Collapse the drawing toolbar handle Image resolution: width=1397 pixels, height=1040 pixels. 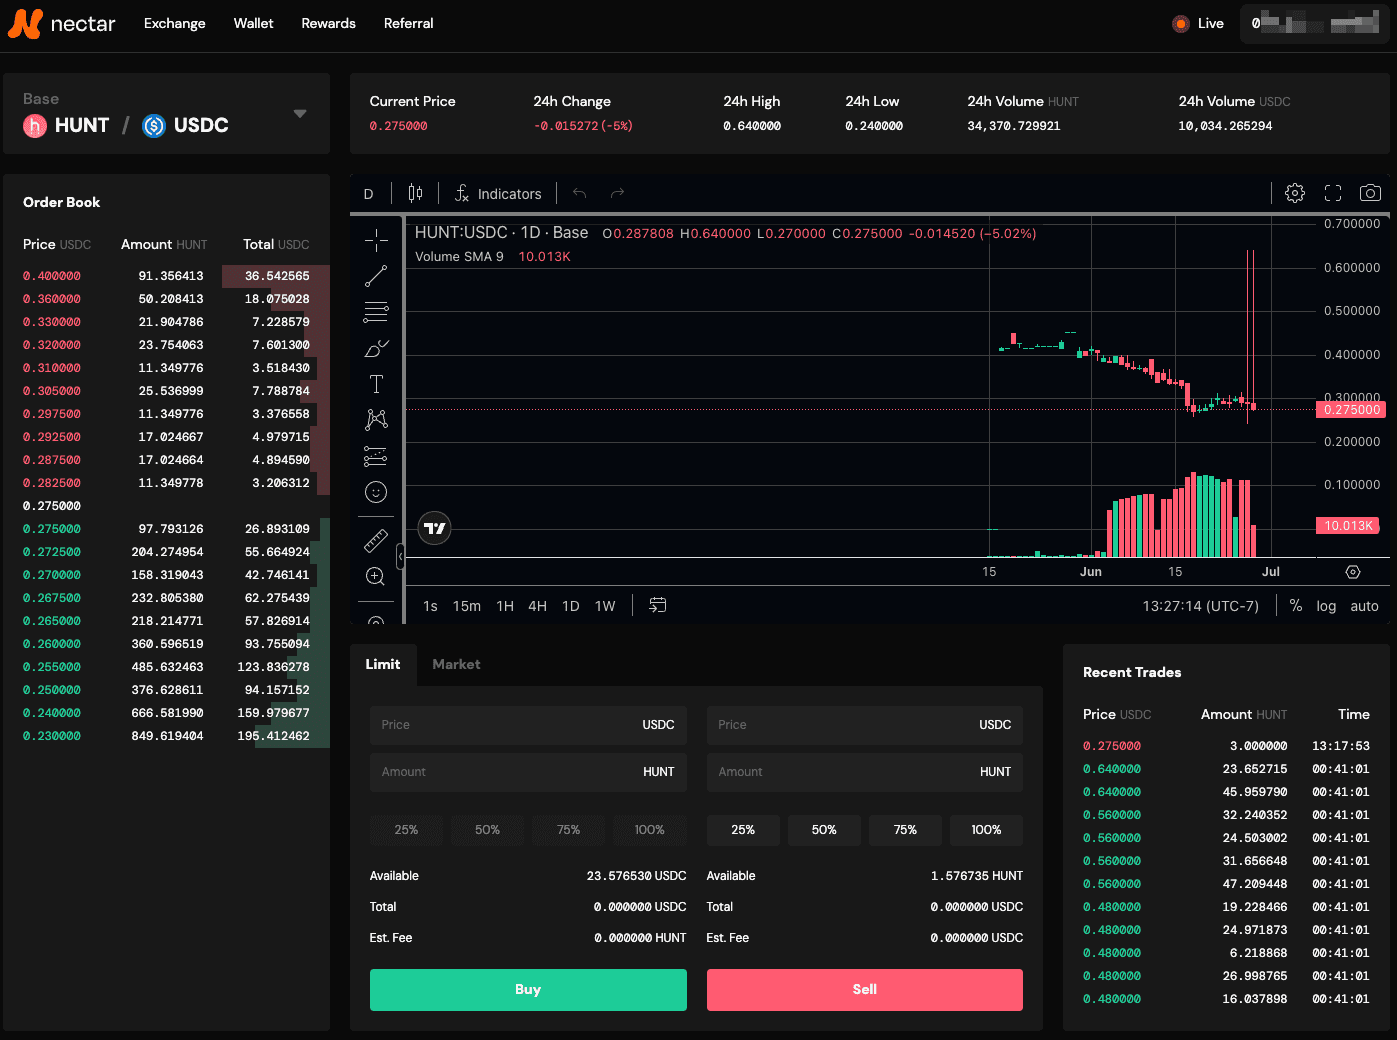pyautogui.click(x=400, y=556)
